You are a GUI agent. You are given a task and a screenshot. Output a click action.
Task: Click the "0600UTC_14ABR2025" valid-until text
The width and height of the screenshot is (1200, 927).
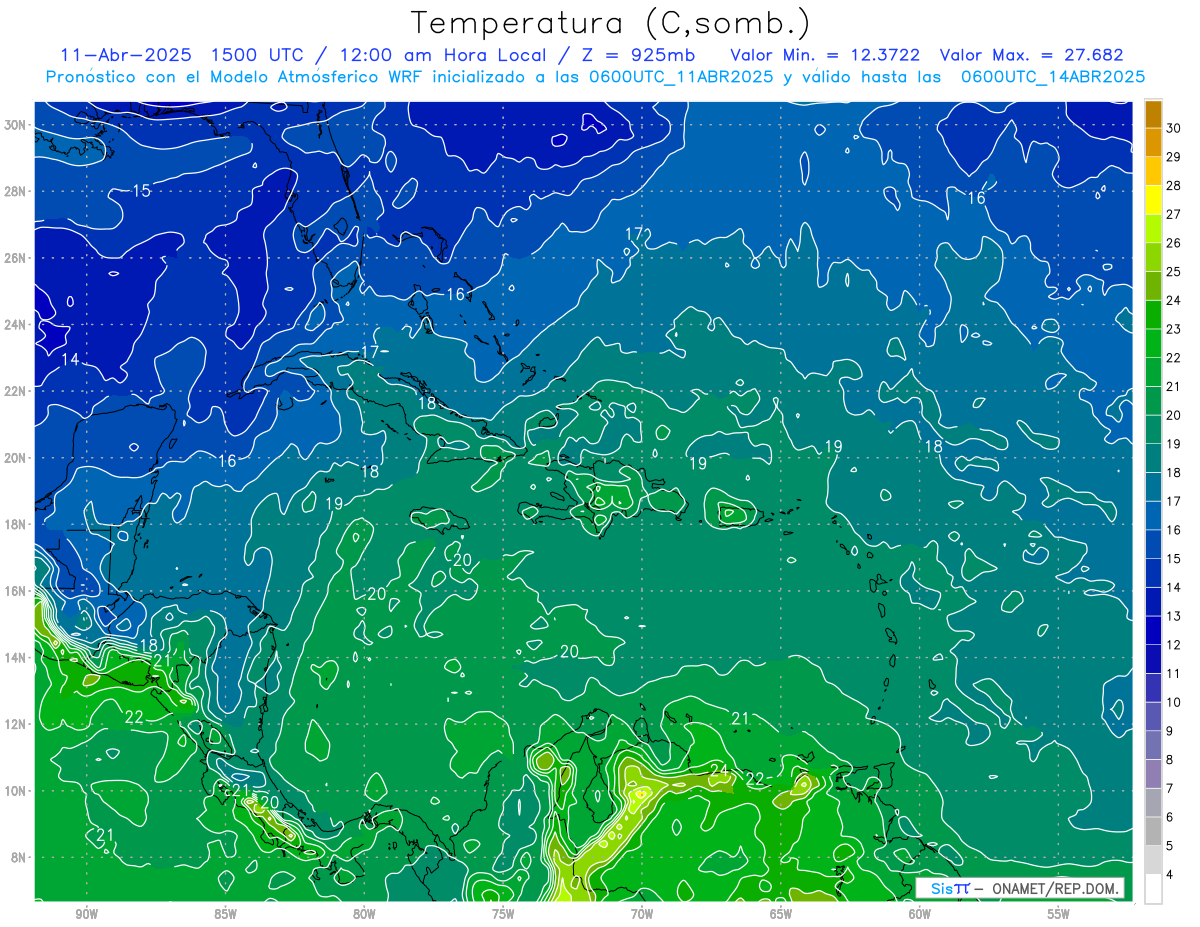[1052, 76]
